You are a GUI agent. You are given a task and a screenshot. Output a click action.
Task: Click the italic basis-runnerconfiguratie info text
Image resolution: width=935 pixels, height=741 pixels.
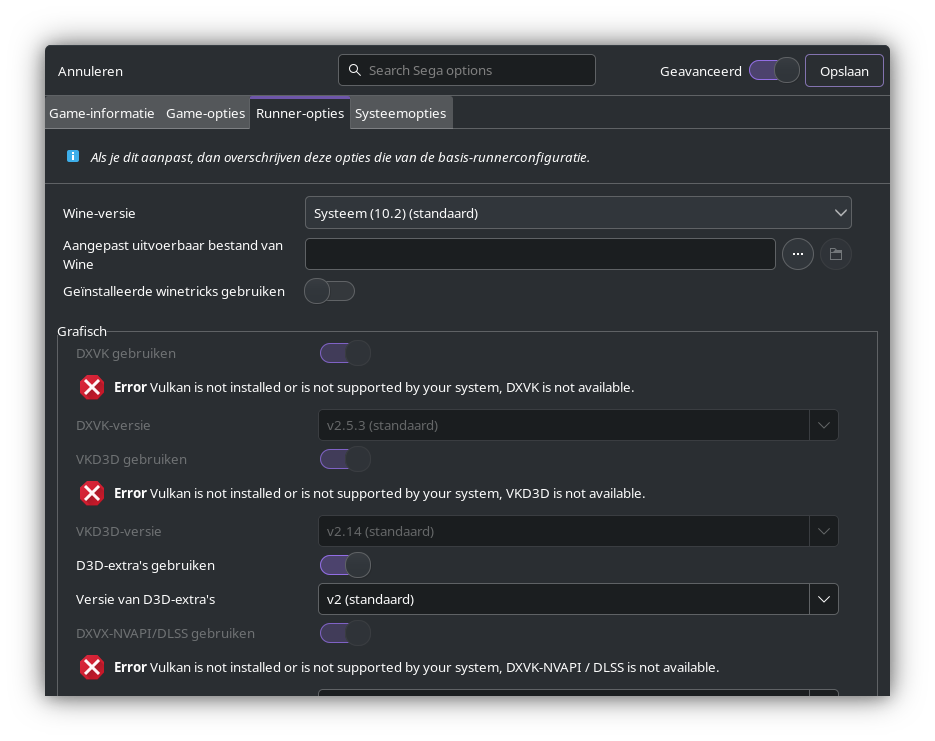(x=340, y=157)
